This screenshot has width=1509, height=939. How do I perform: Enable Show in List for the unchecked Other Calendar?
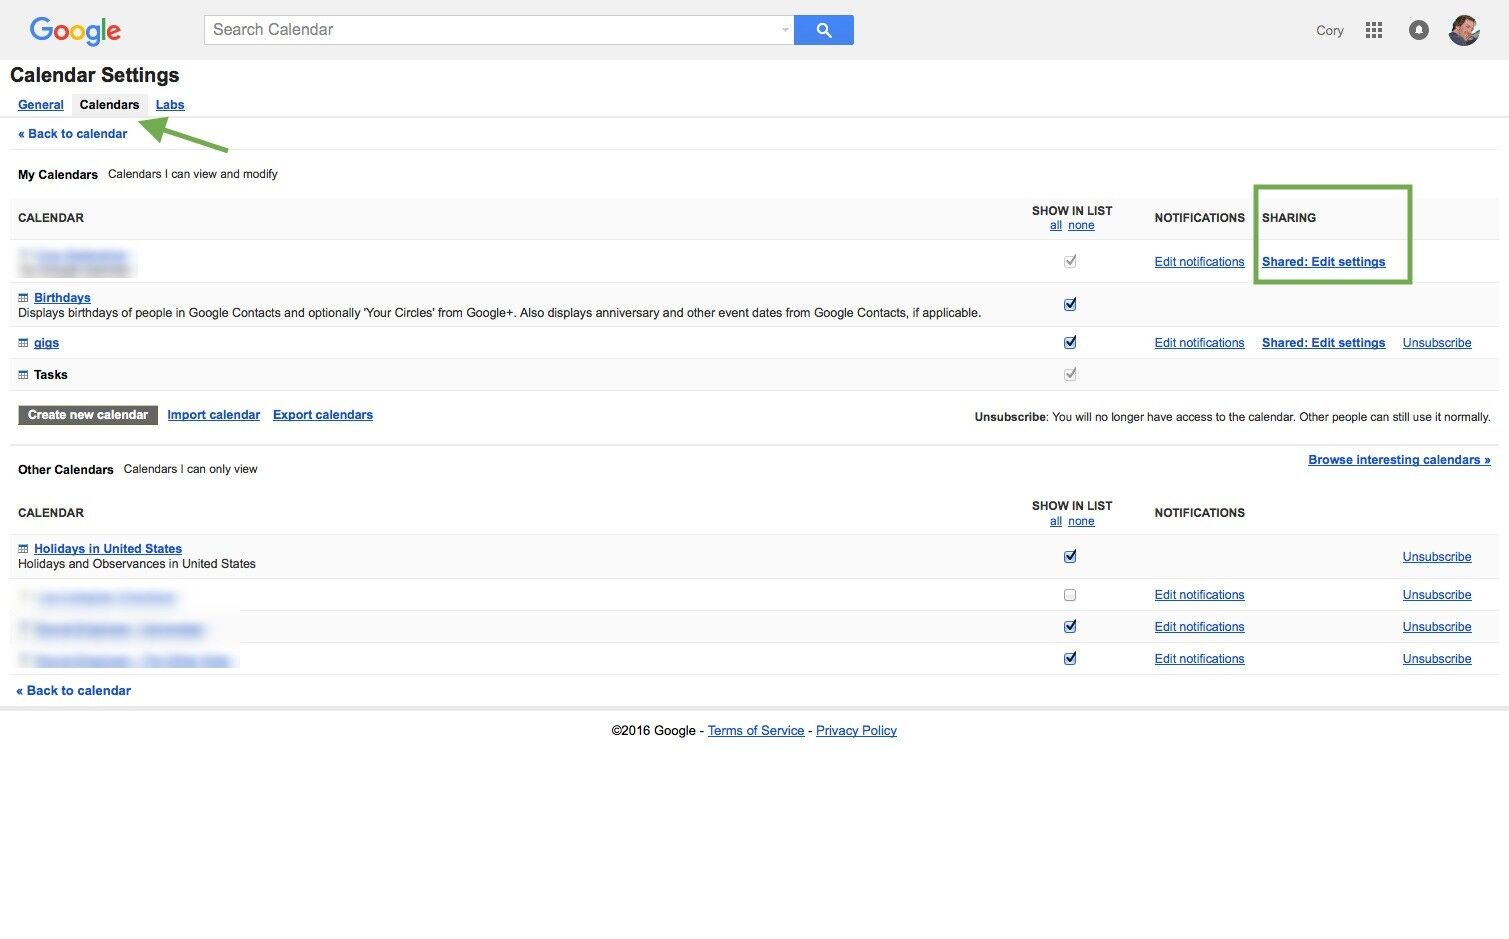(x=1070, y=594)
